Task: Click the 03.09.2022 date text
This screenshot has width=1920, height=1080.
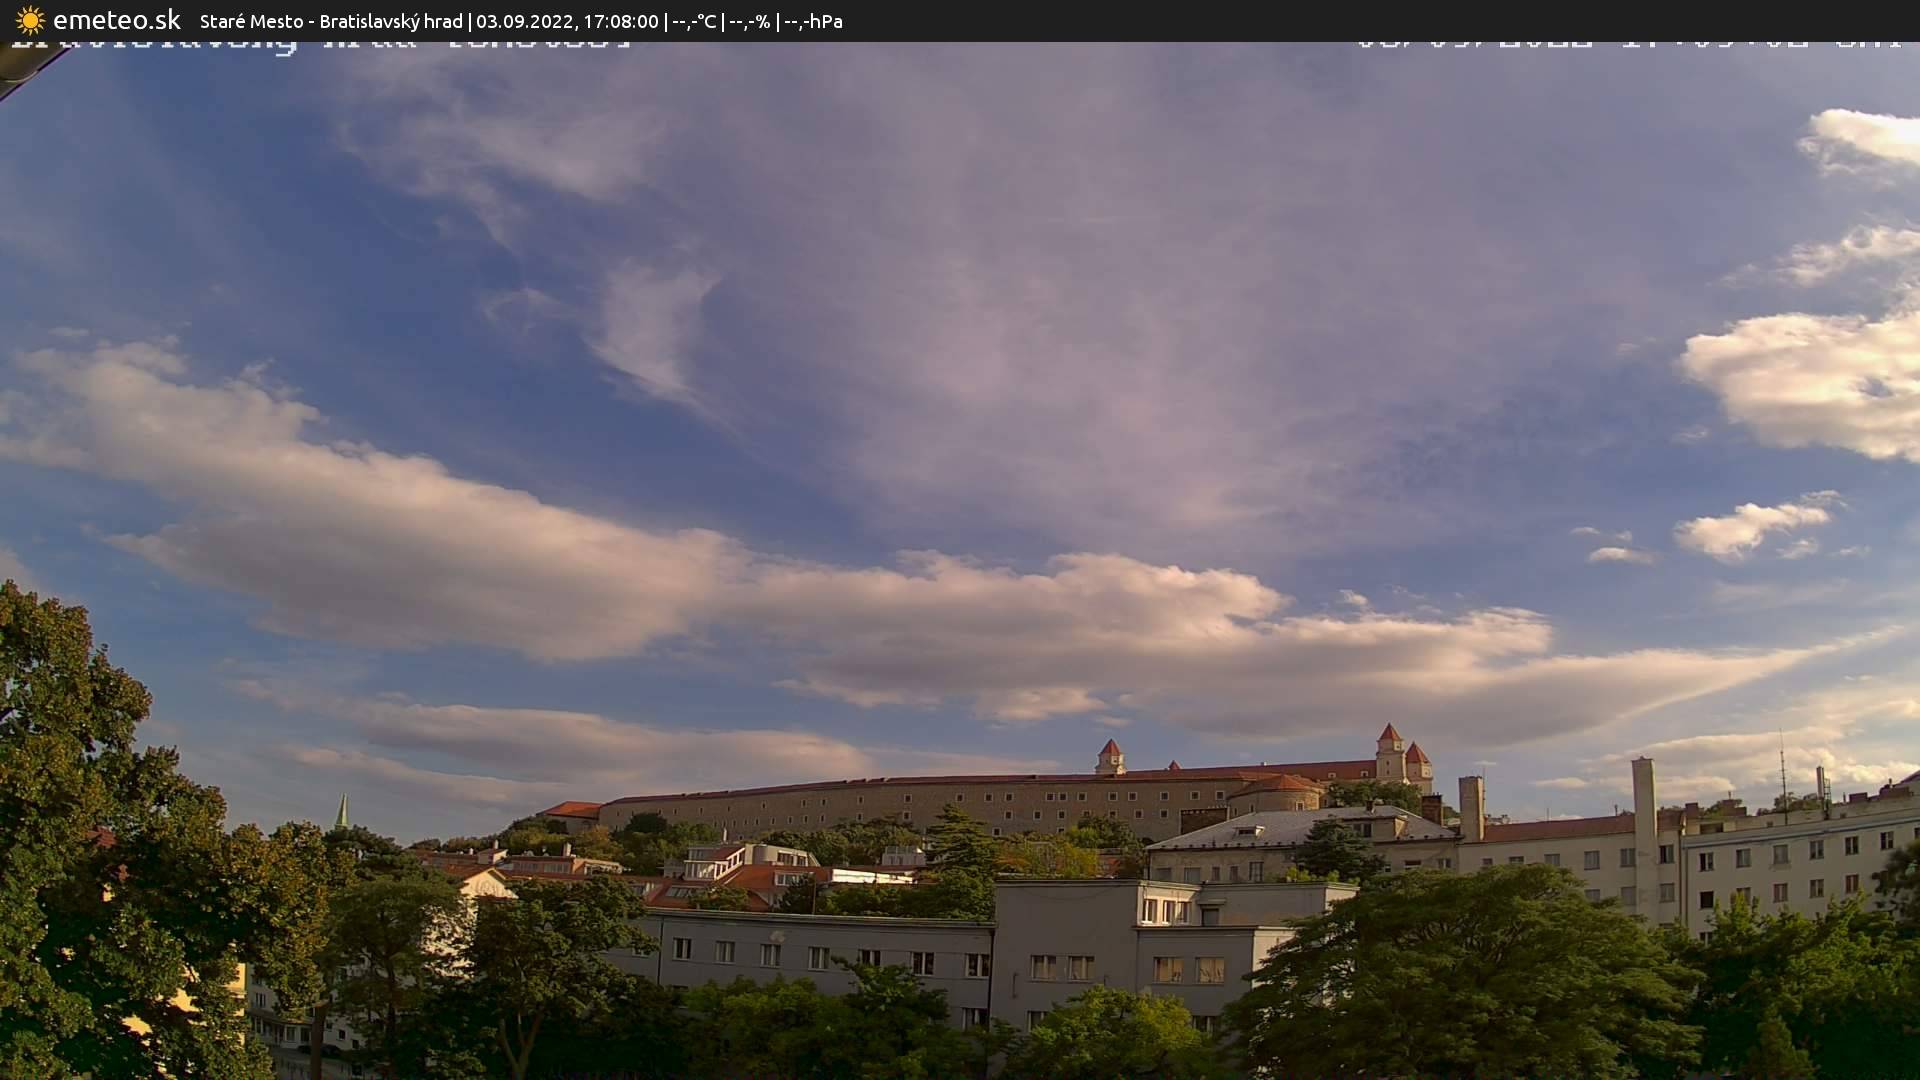Action: [528, 20]
